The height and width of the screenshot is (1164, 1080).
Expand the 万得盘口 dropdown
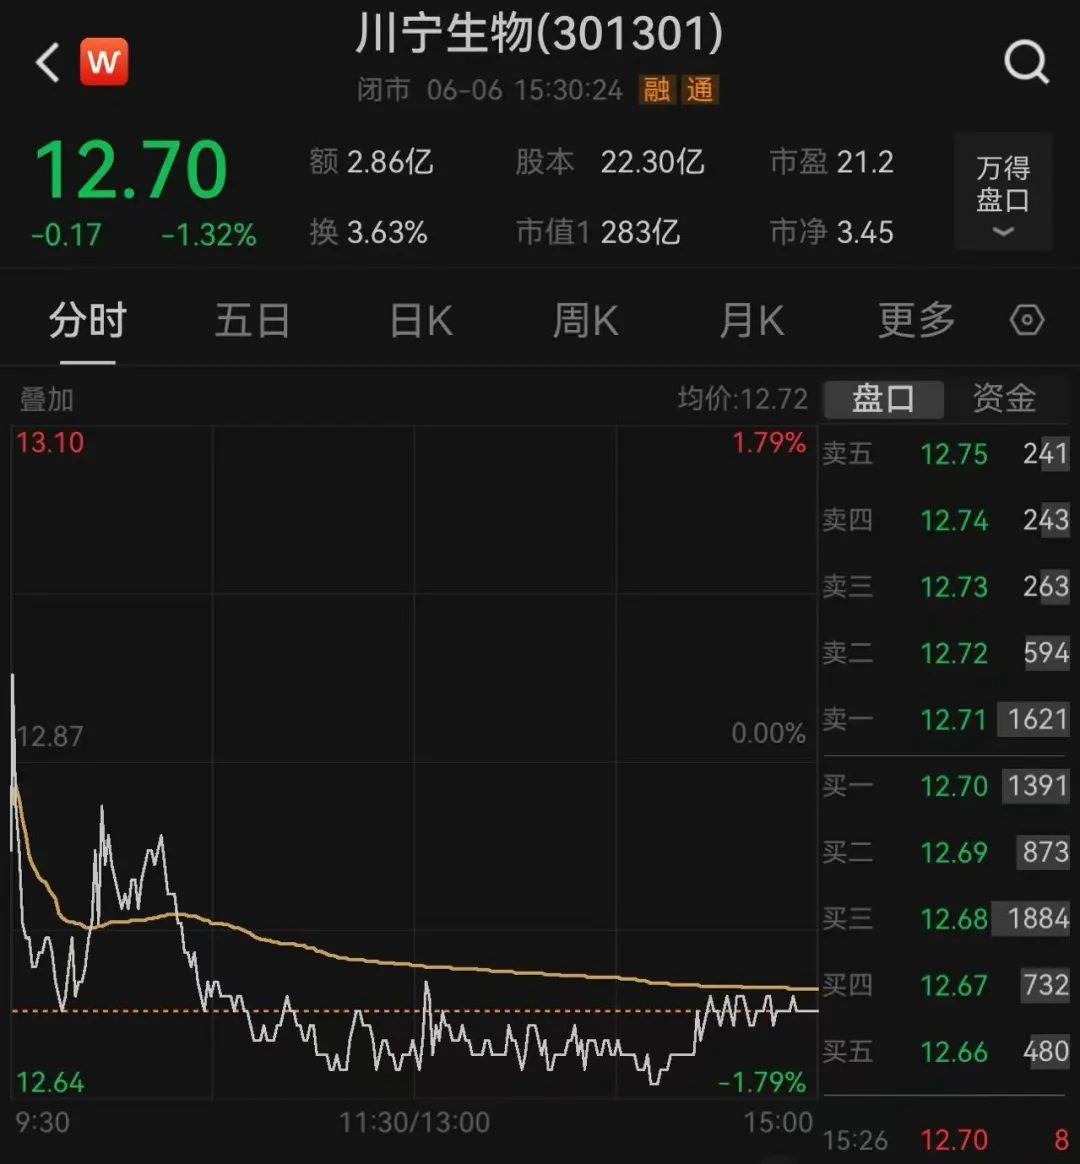click(x=1003, y=192)
